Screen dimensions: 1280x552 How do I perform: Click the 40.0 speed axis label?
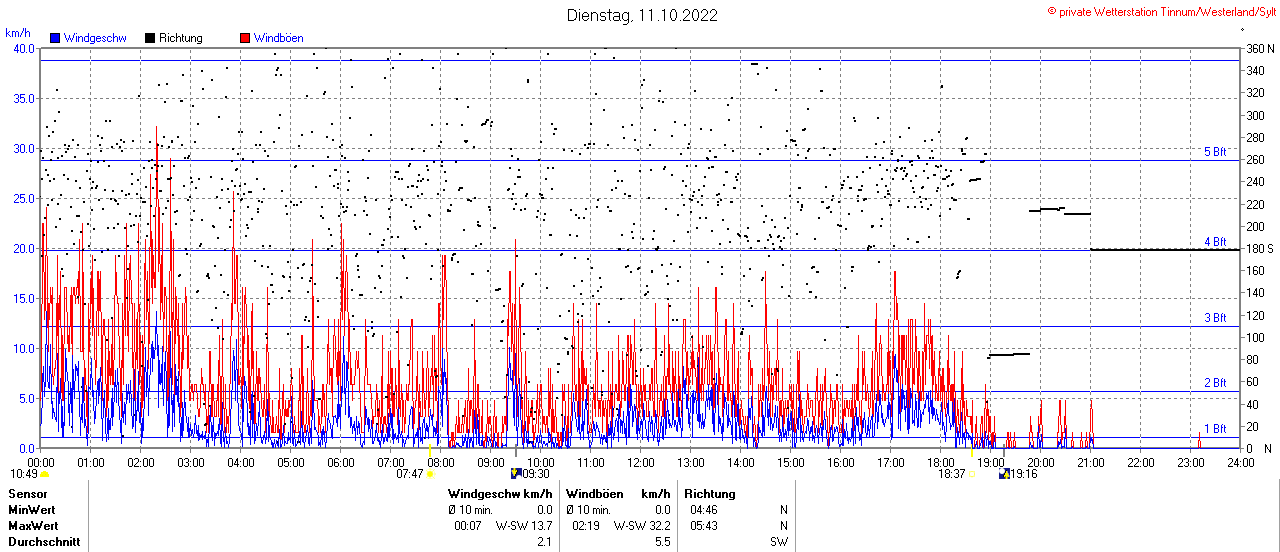(23, 48)
